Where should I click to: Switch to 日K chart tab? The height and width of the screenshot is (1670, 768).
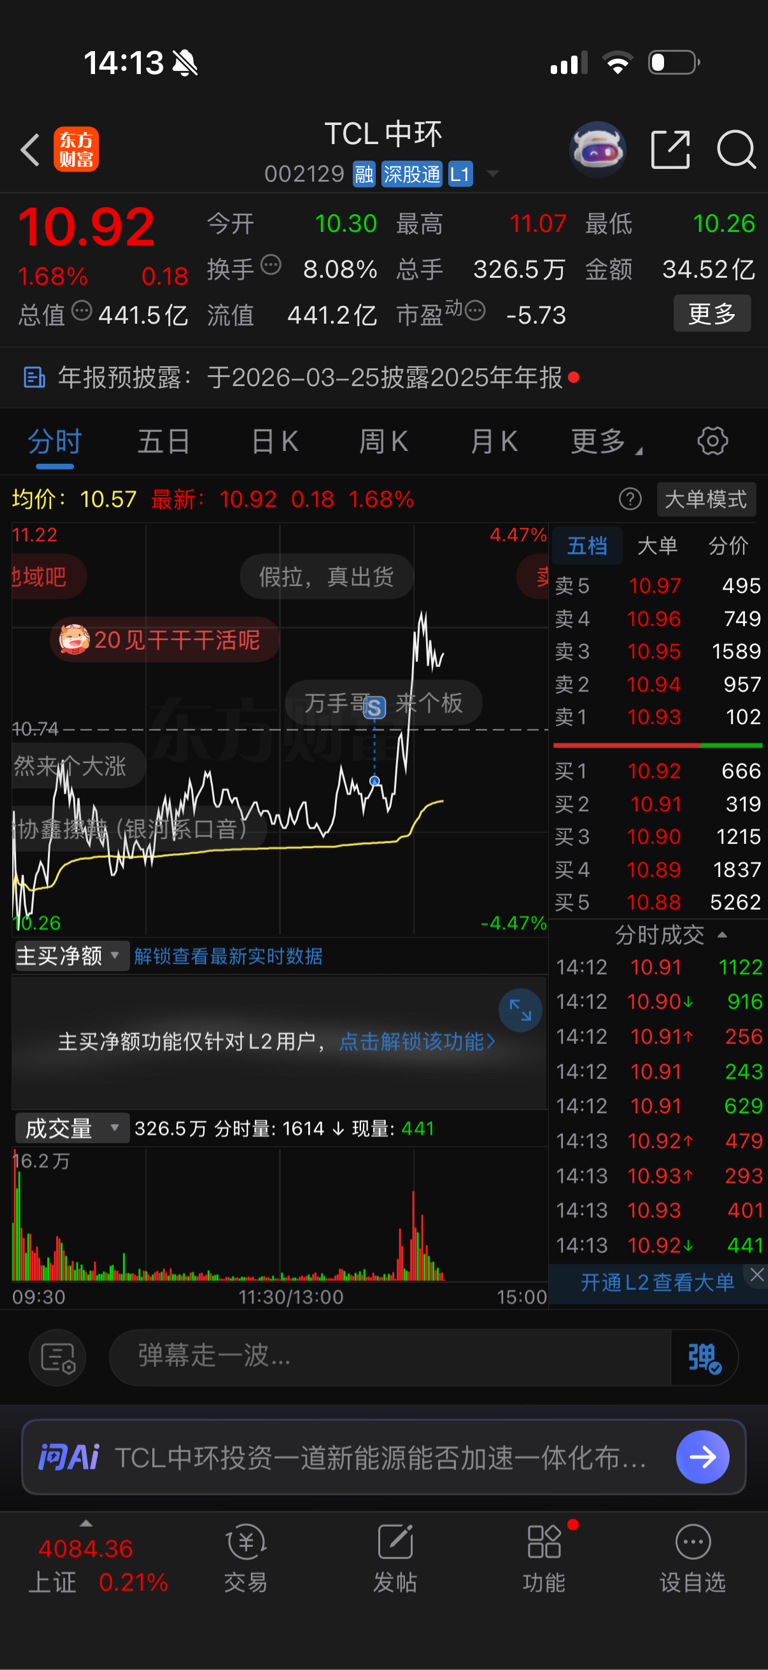274,441
